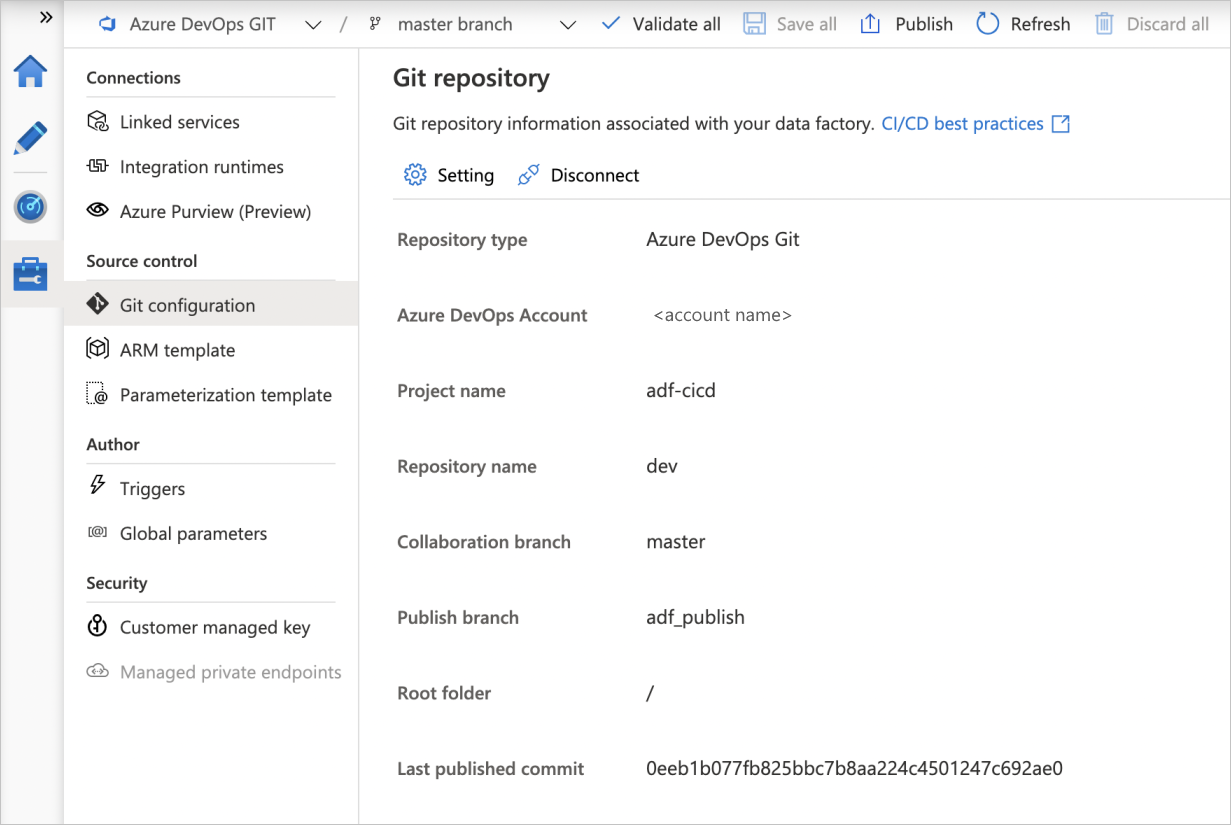Viewport: 1231px width, 825px height.
Task: Click the Managed private endpoints entry
Action: coord(229,671)
